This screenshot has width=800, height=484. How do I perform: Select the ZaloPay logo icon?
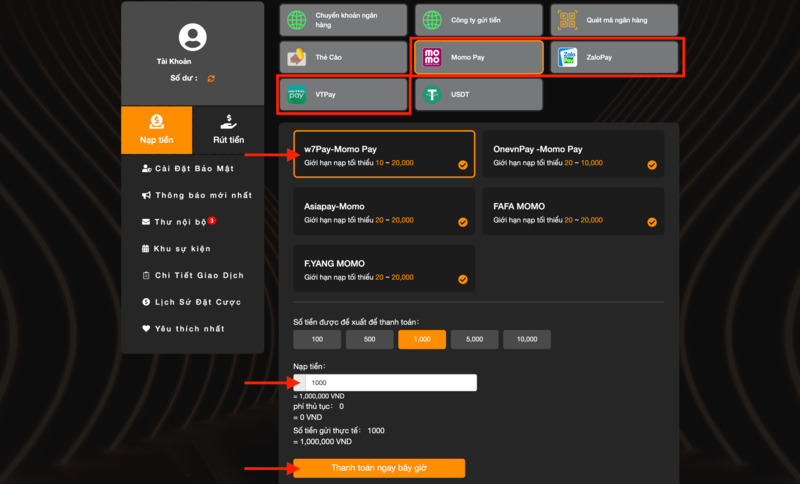[567, 57]
